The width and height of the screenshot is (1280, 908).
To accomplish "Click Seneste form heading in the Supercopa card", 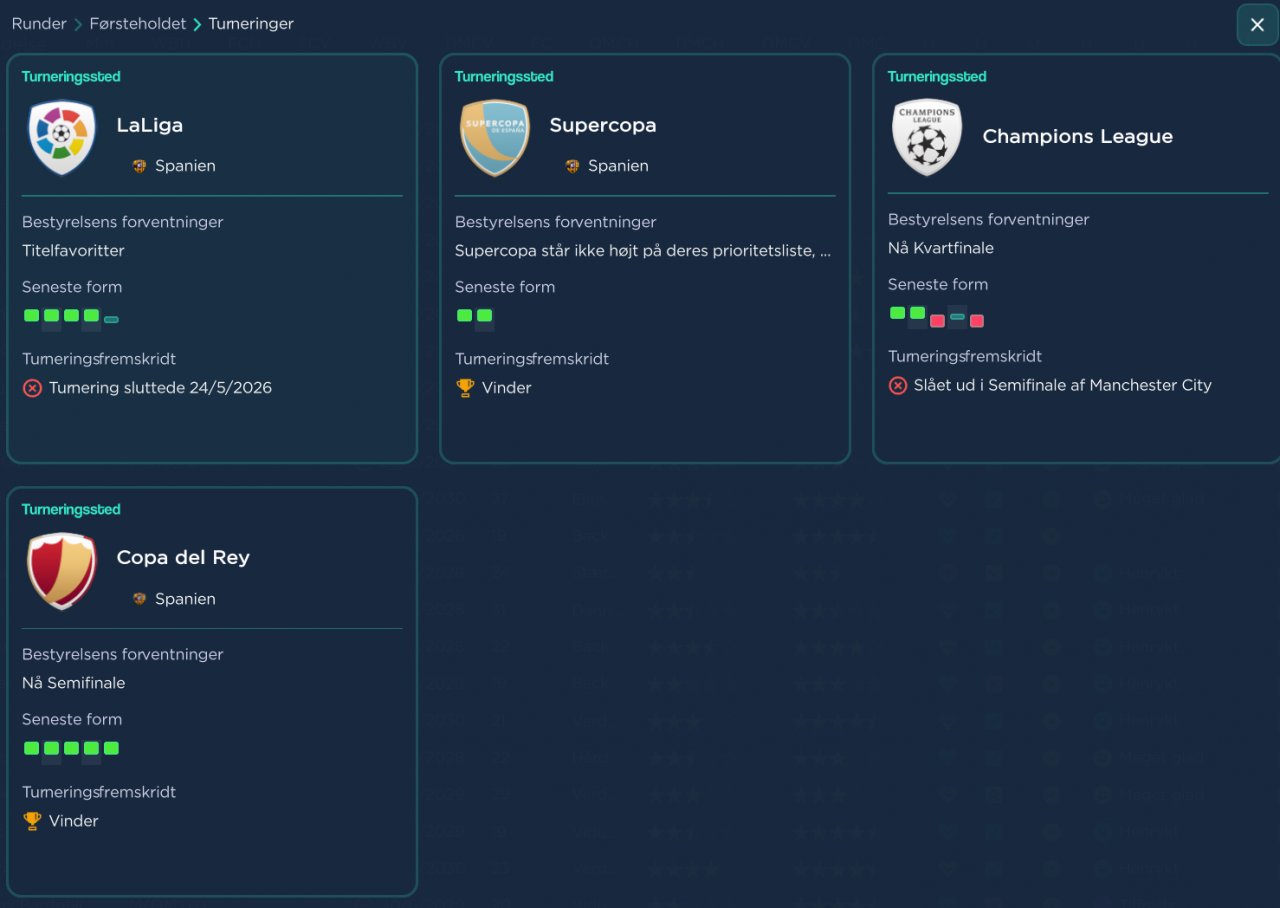I will [505, 287].
